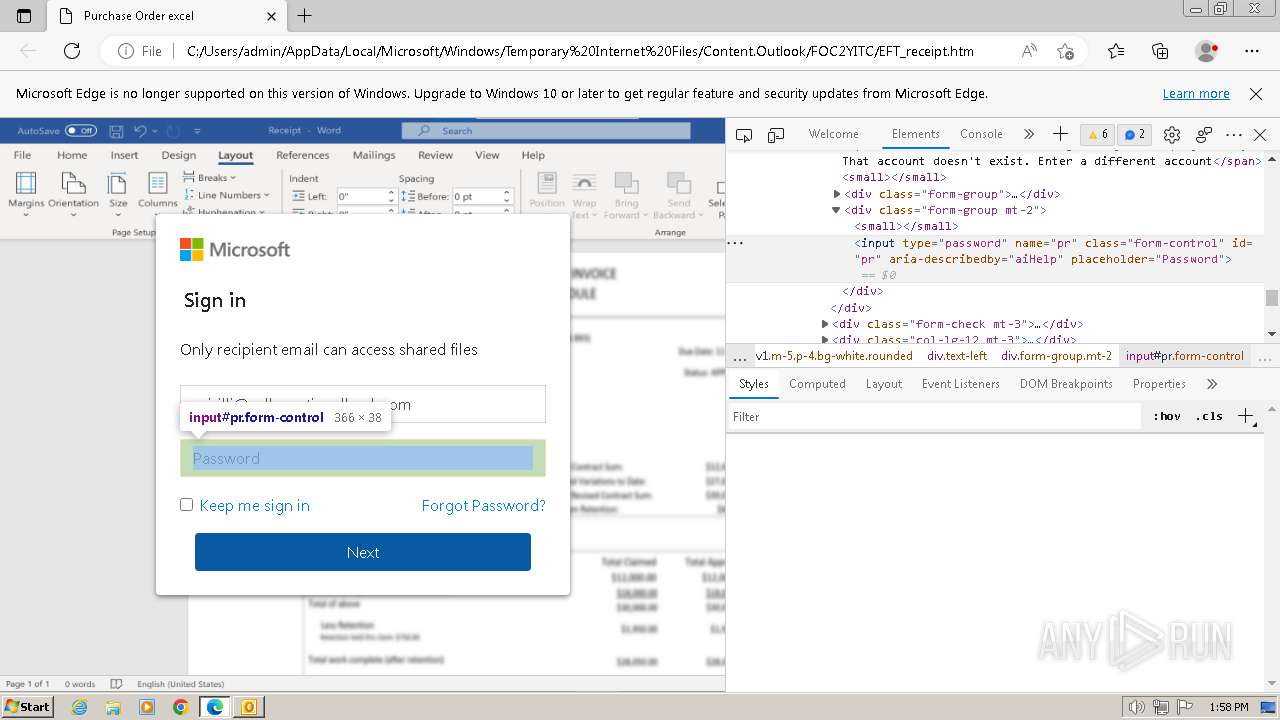Toggle AutoSave switch in Word background
1280x720 pixels.
click(x=81, y=131)
